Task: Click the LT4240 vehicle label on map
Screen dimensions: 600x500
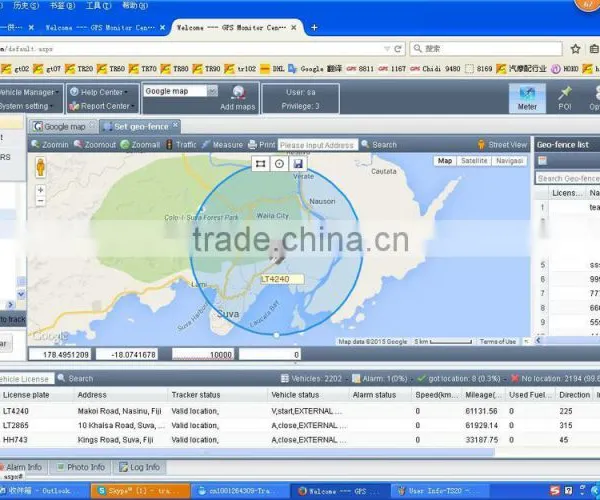Action: click(x=282, y=279)
